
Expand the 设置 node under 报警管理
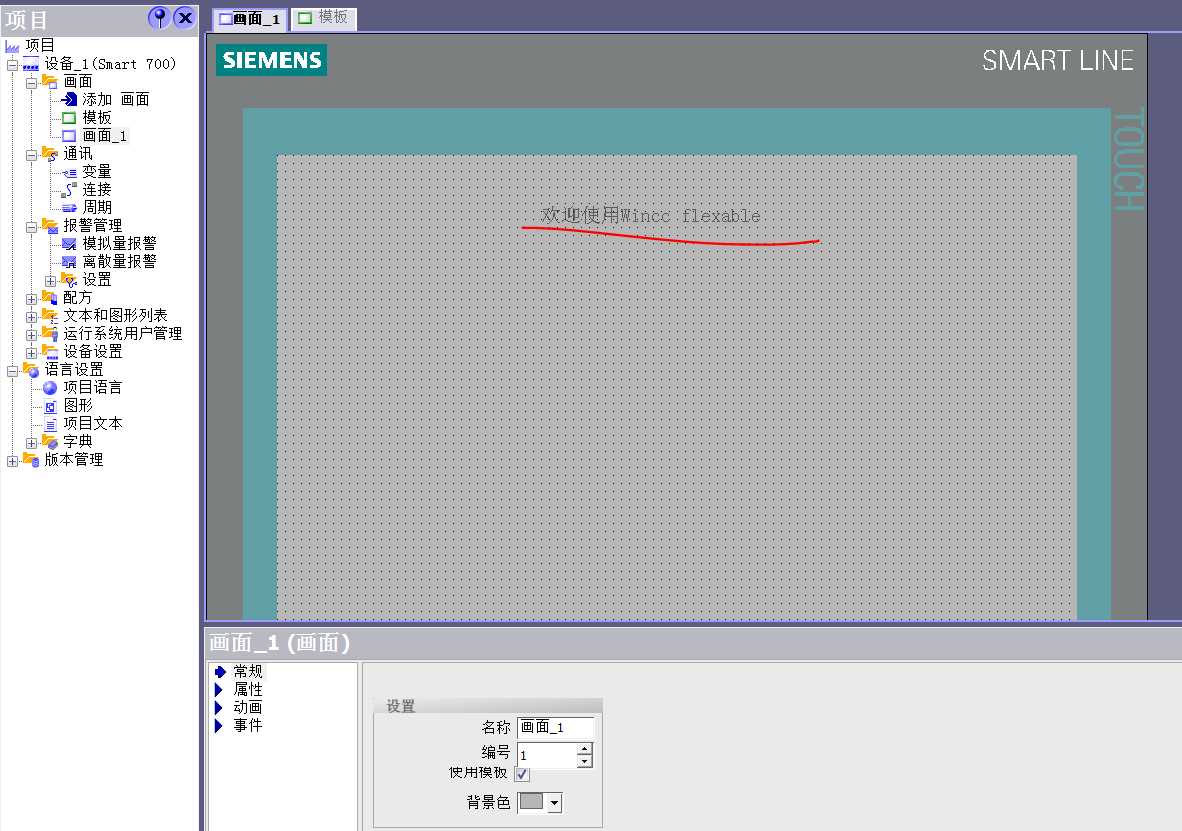50,281
